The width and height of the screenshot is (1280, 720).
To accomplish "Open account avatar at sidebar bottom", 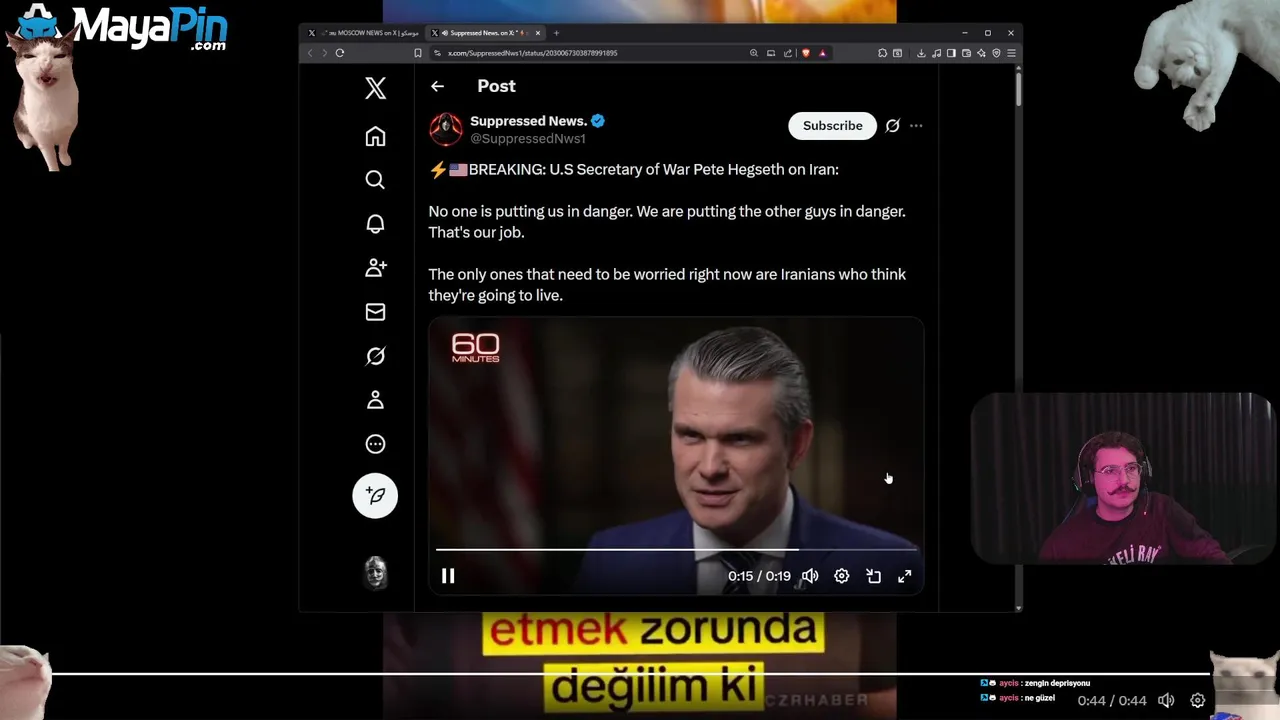I will pyautogui.click(x=375, y=572).
